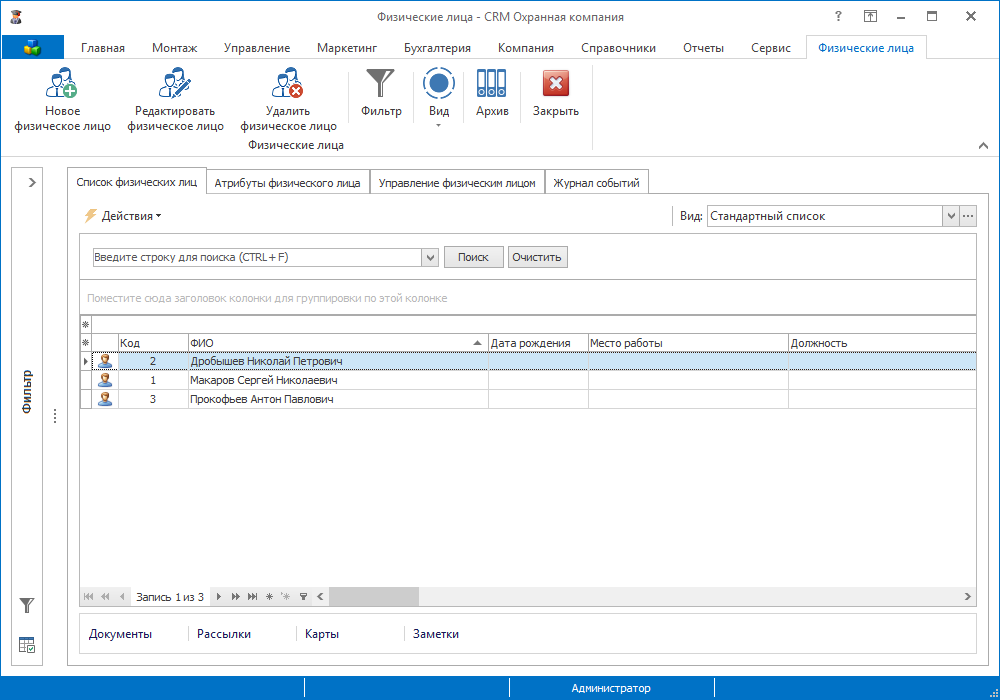The width and height of the screenshot is (1000, 700).
Task: Go to previous page in record navigator
Action: [105, 597]
